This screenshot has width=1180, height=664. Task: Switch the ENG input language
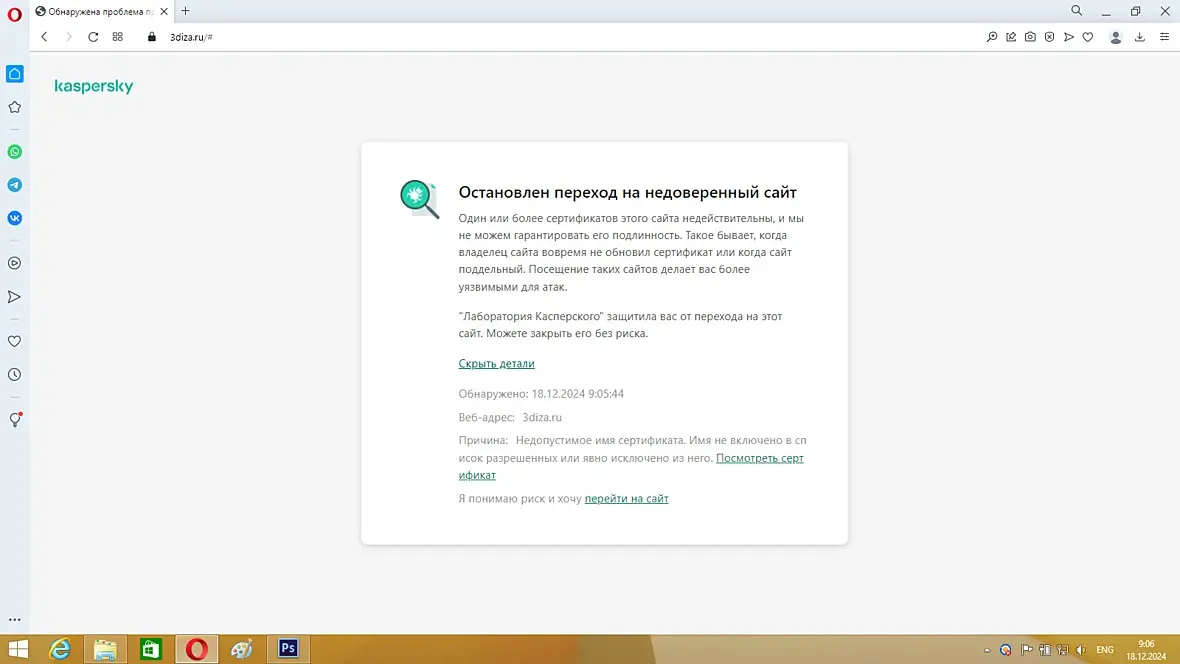1105,650
